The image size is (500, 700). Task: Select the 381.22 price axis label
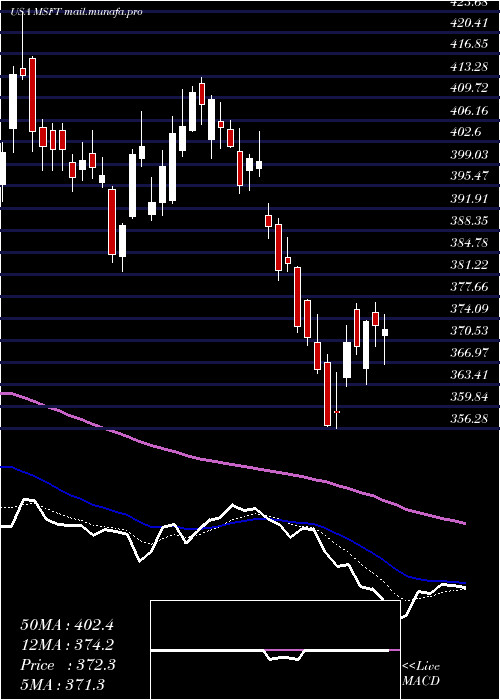(469, 265)
